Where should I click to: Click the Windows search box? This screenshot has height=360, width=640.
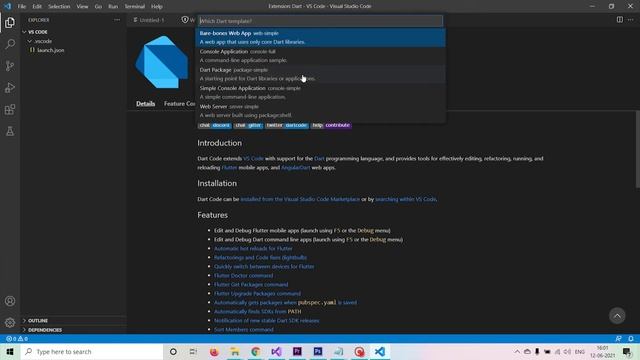pyautogui.click(x=92, y=351)
